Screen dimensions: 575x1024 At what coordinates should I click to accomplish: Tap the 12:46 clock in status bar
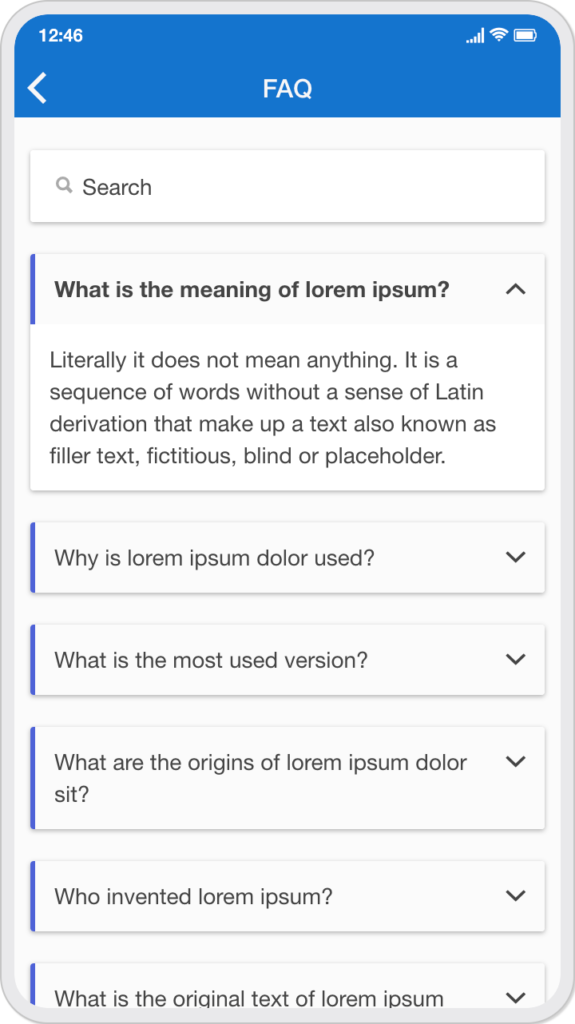[61, 35]
